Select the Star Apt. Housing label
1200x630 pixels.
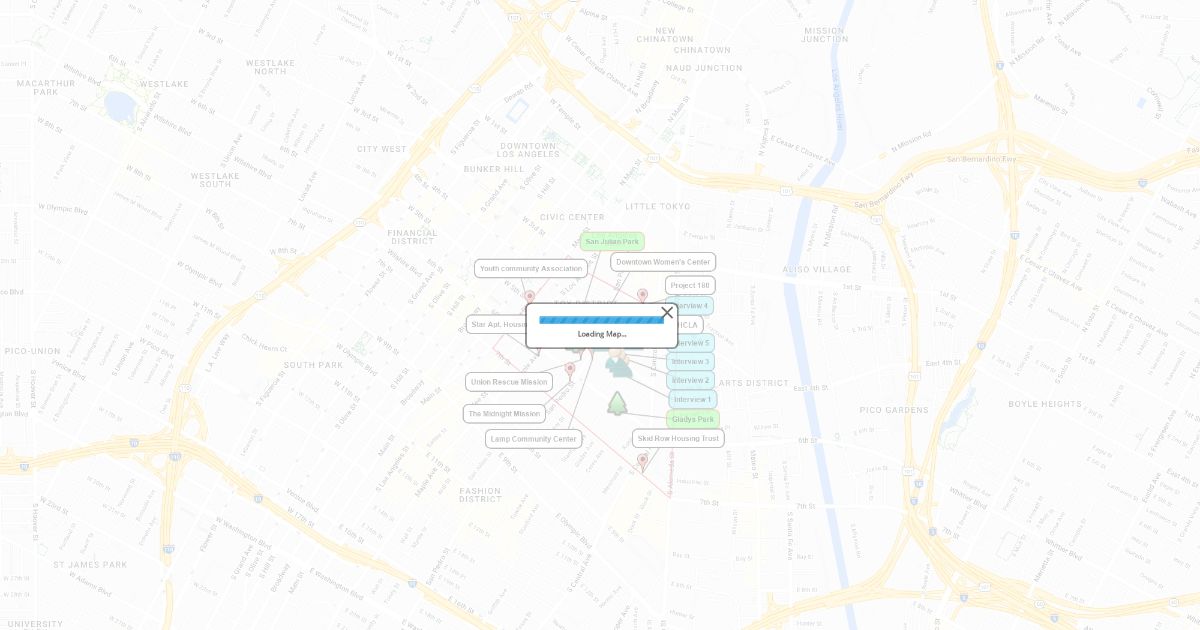pos(496,325)
